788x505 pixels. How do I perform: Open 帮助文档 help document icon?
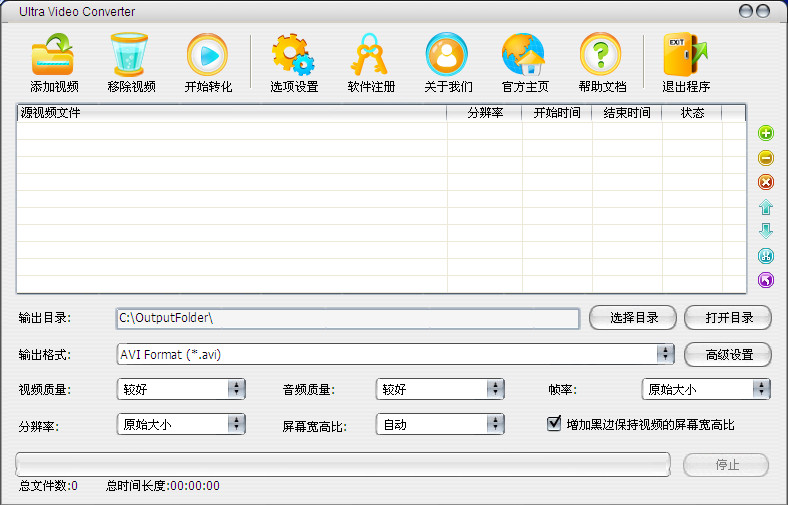(x=601, y=54)
